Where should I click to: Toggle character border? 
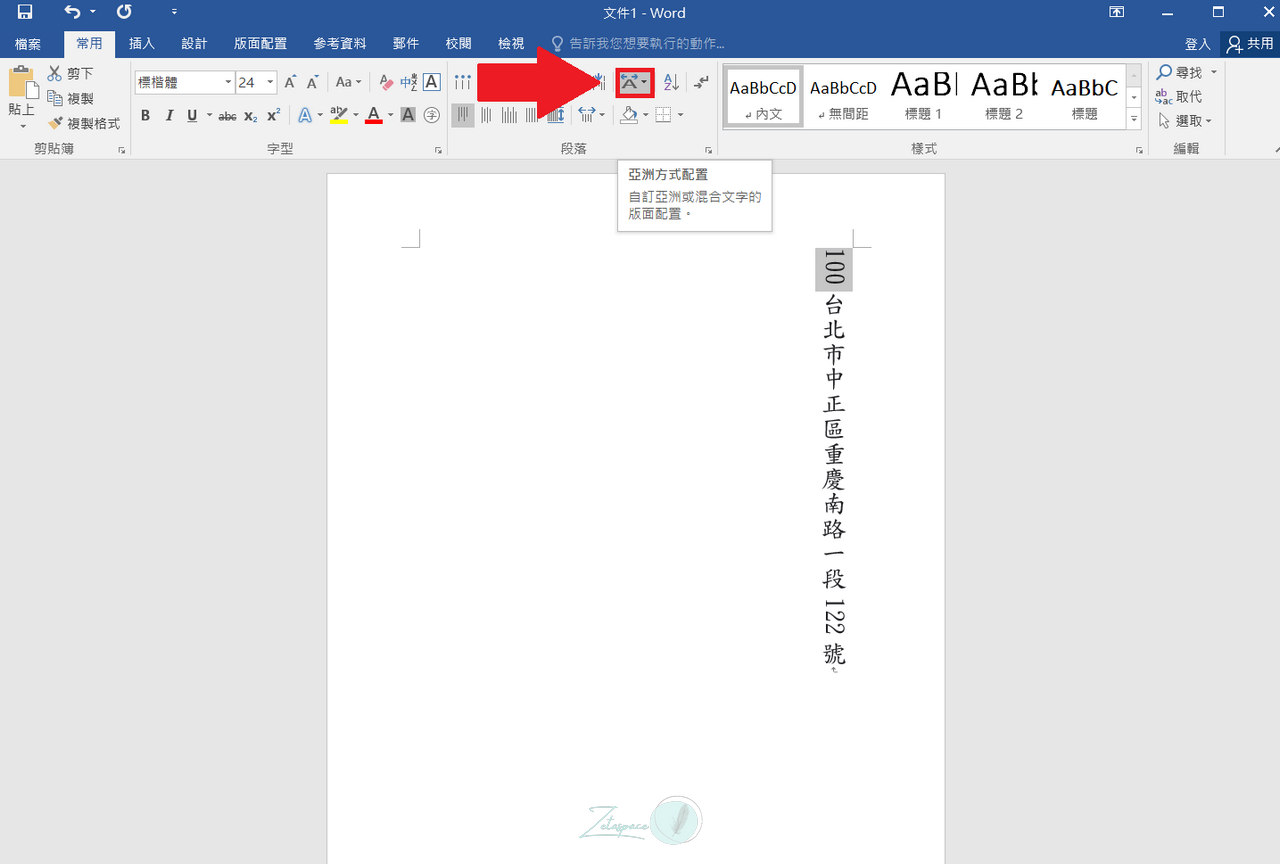tap(431, 83)
